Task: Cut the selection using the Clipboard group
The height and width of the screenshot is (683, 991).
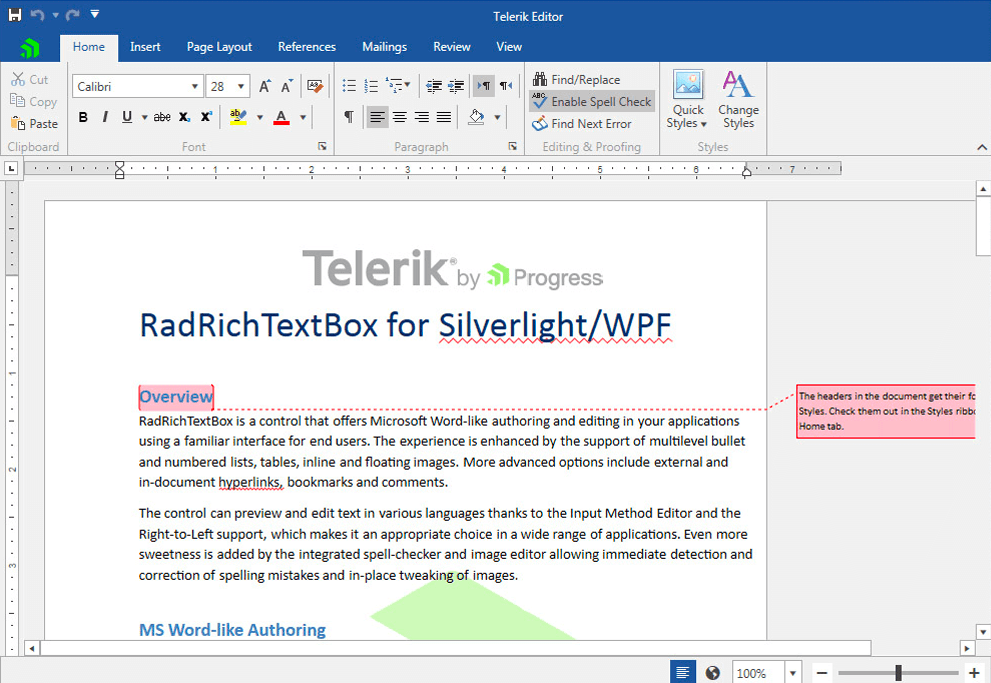Action: [30, 78]
